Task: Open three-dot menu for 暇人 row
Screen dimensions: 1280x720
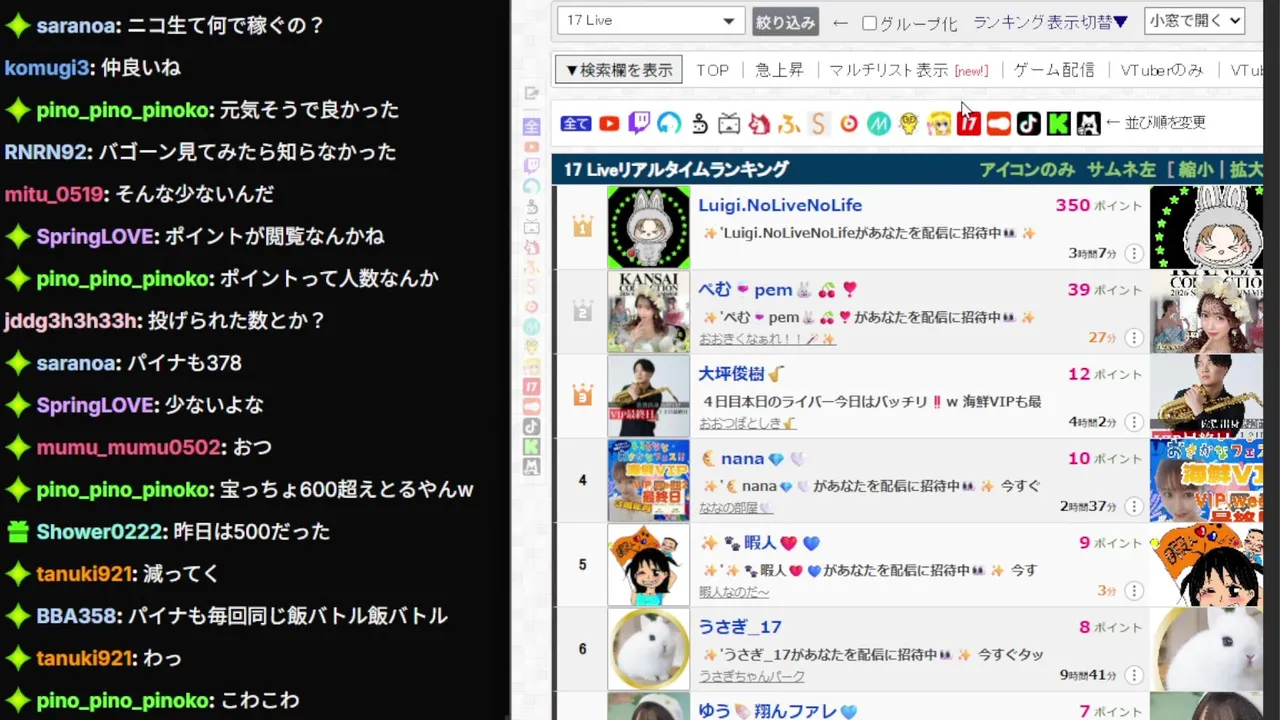Action: [1133, 590]
